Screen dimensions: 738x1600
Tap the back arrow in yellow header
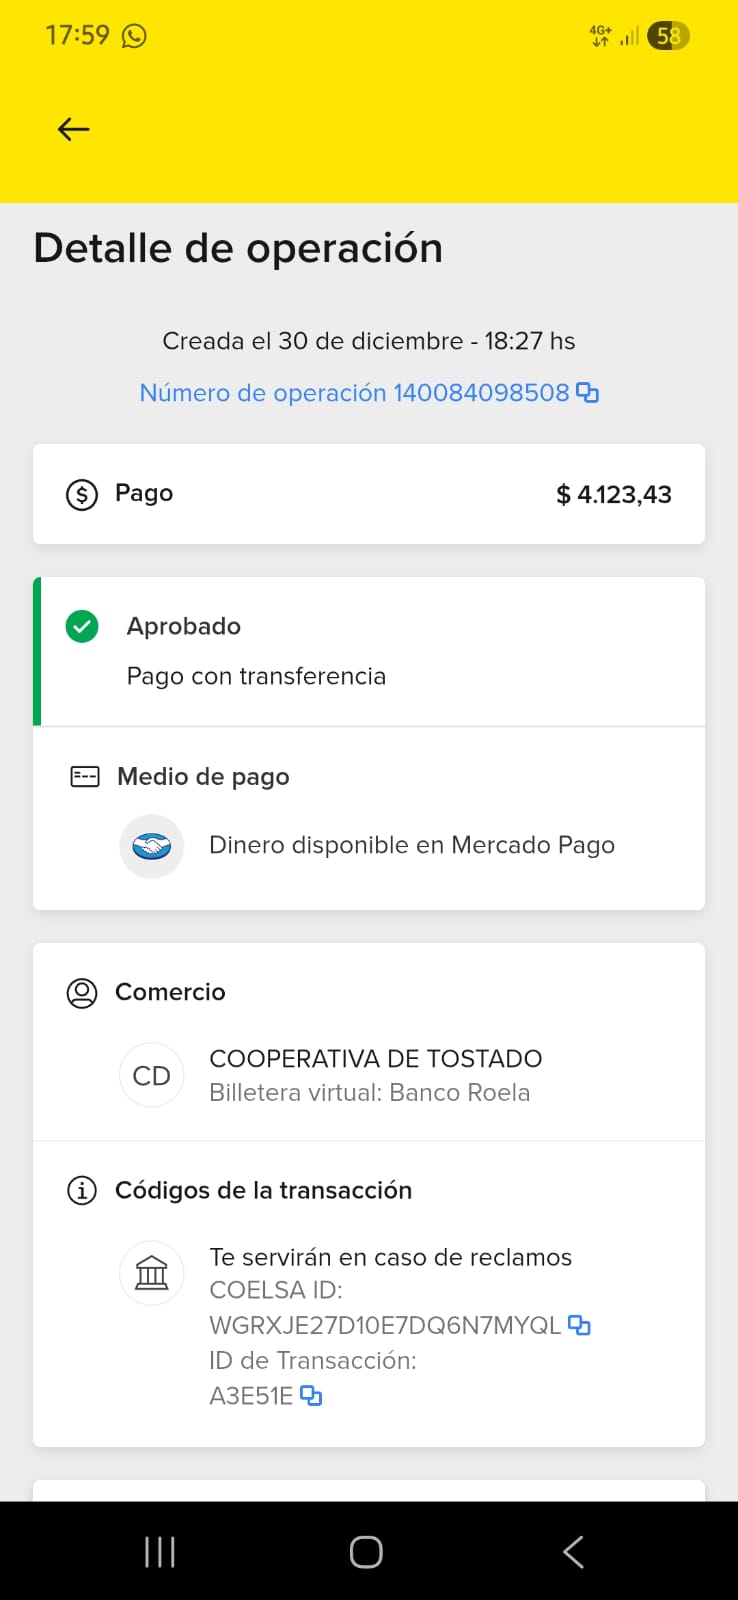(74, 129)
